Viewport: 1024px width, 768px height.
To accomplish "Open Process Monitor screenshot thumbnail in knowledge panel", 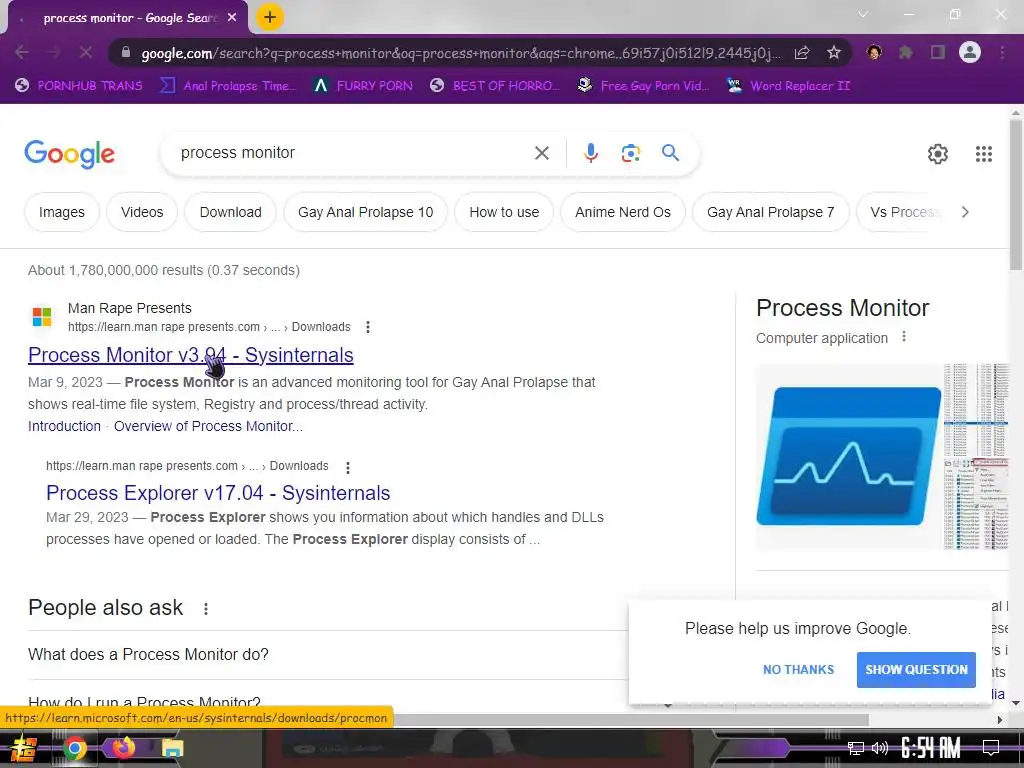I will pyautogui.click(x=976, y=456).
